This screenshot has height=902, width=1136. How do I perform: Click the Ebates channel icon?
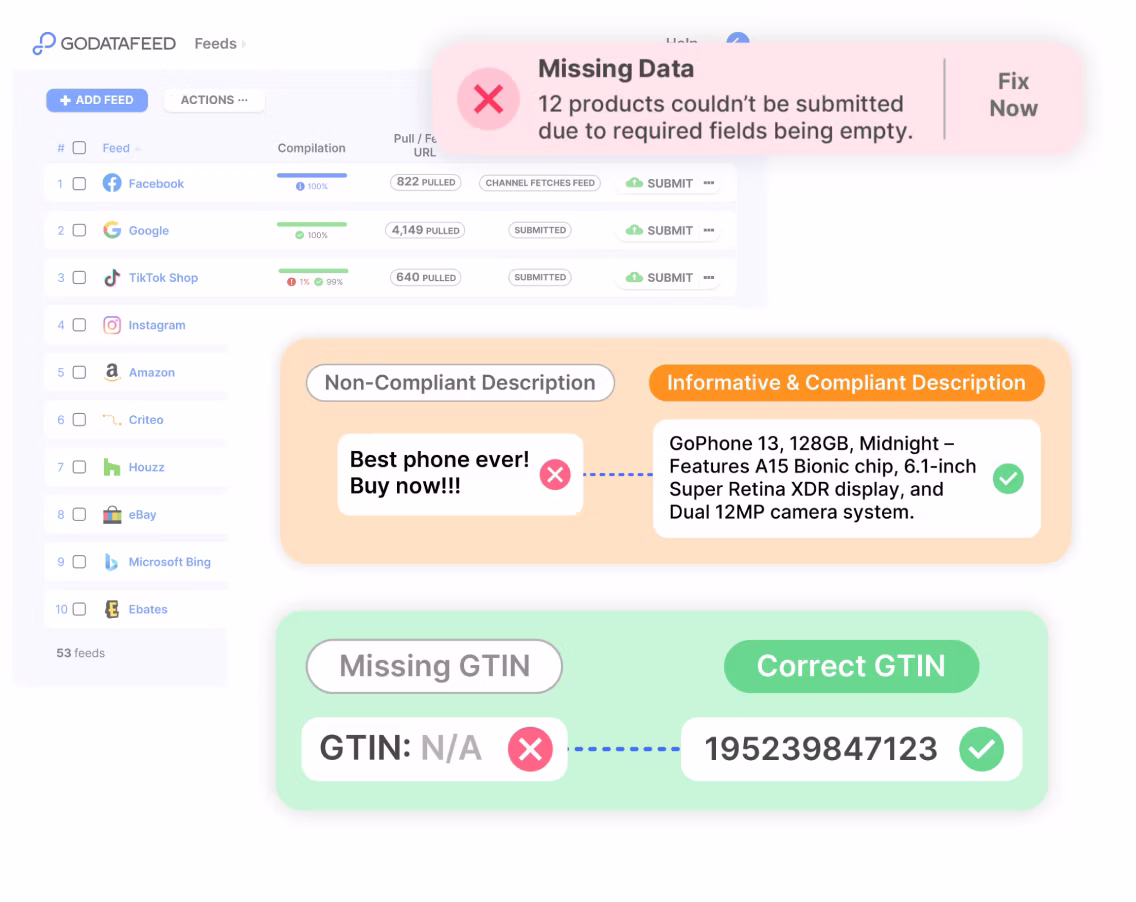112,609
